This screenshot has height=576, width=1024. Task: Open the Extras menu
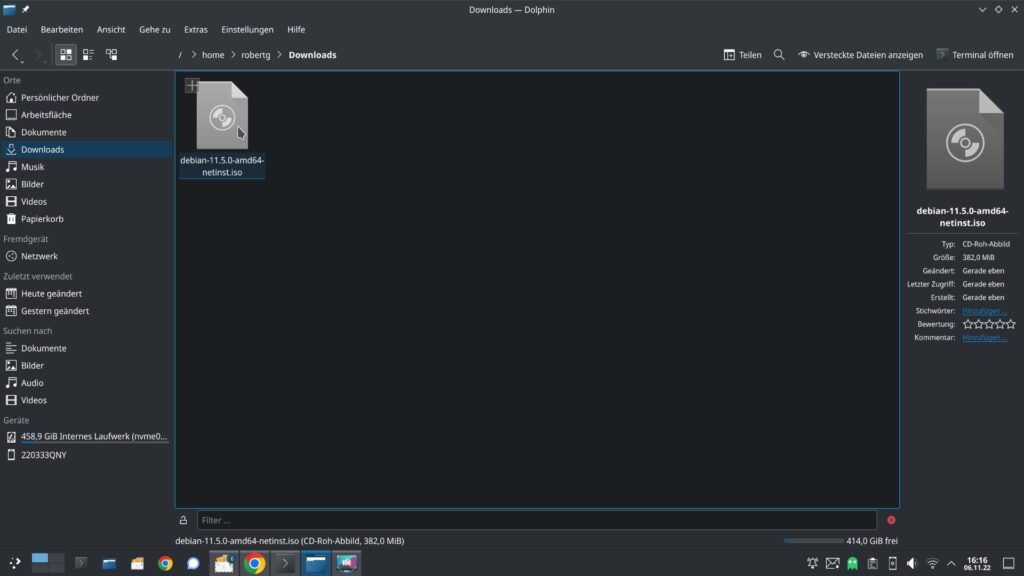coord(196,29)
